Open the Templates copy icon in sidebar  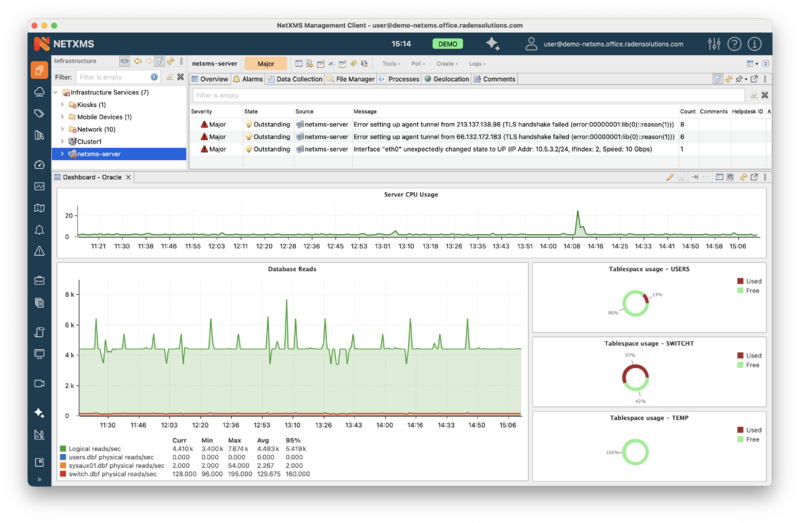[39, 303]
